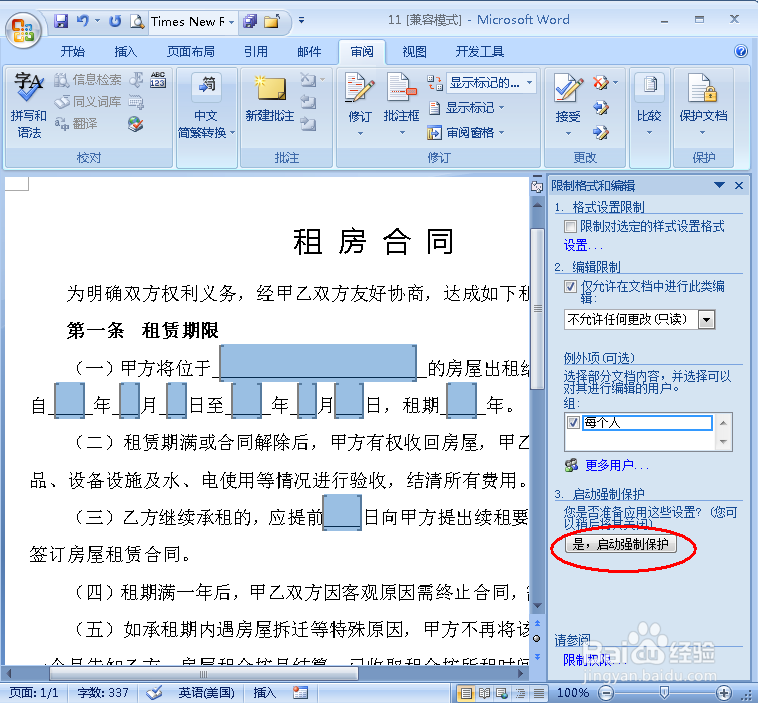758x703 pixels.
Task: Open the Office button menu
Action: pos(23,30)
